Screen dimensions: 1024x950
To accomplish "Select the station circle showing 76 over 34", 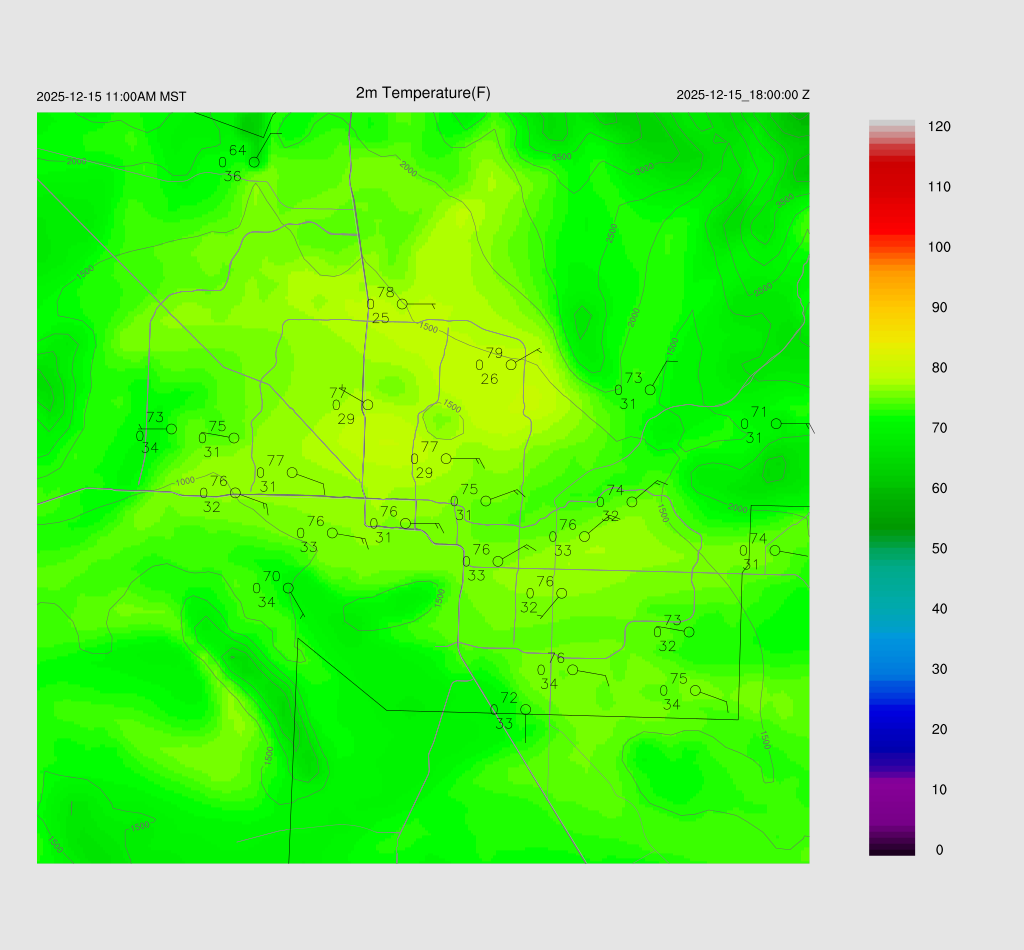I will tap(572, 670).
